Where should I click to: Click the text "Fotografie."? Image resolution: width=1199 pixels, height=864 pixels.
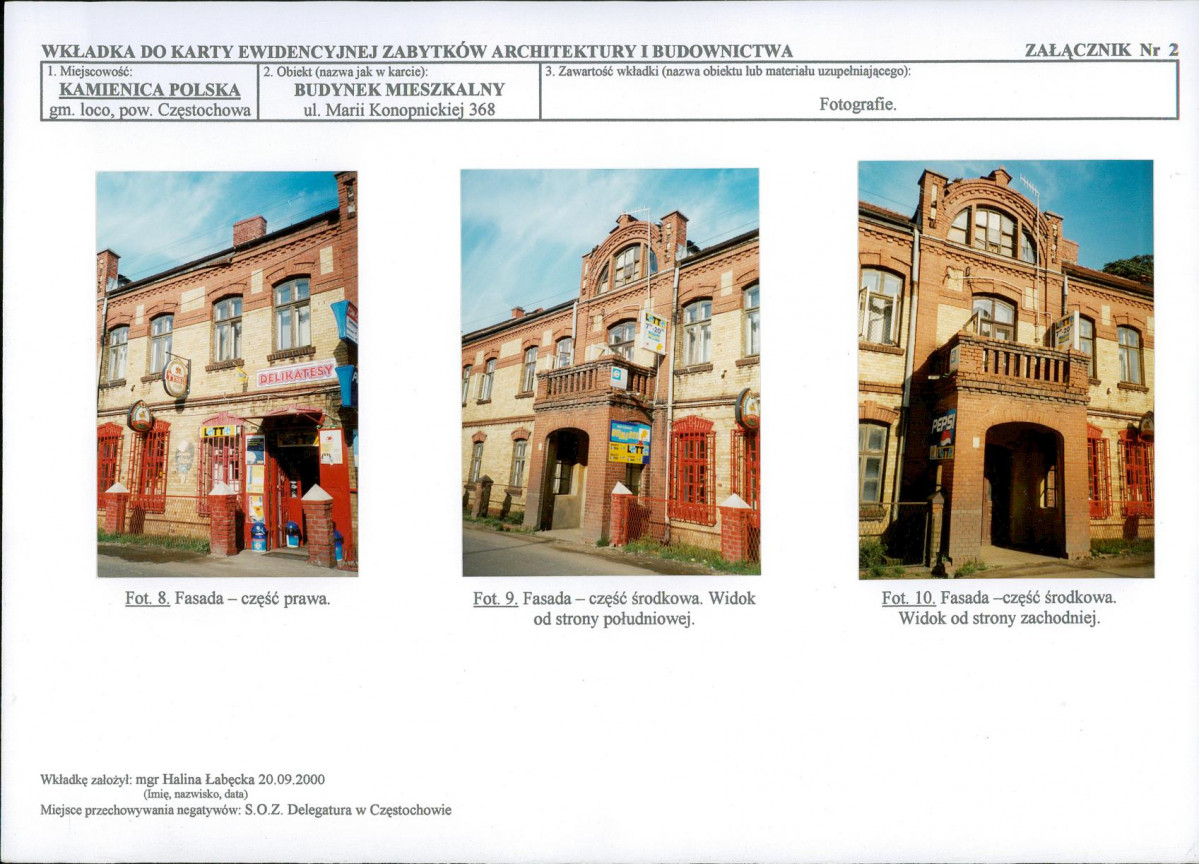click(x=858, y=104)
